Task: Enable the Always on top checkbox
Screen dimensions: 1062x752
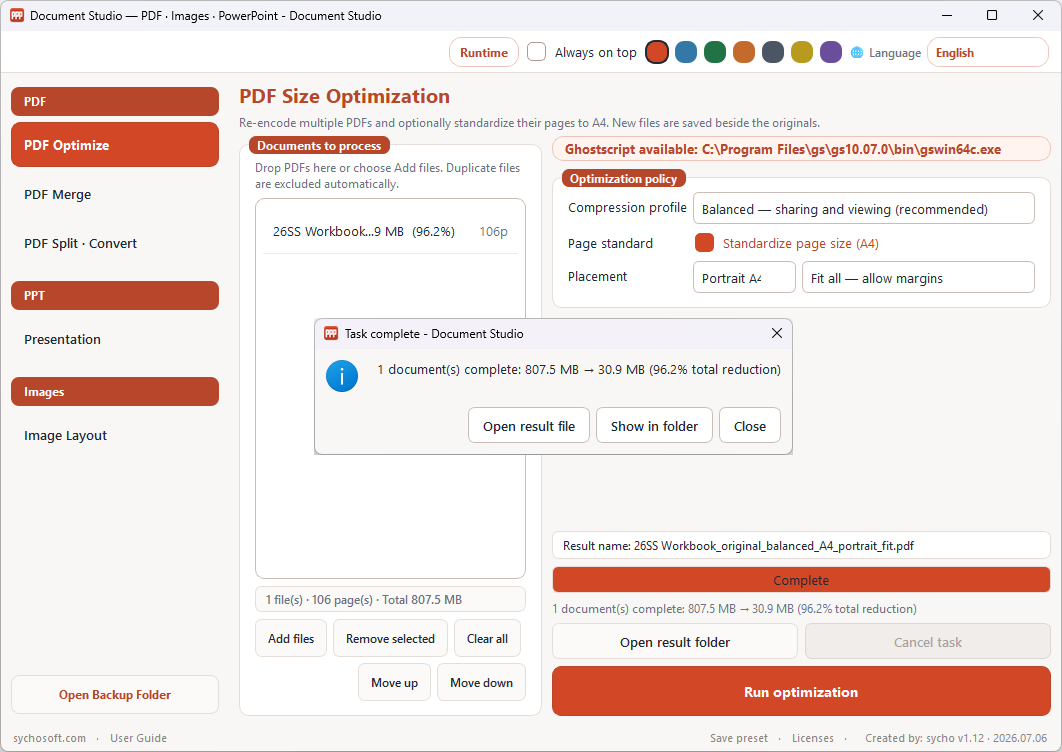Action: coord(536,52)
